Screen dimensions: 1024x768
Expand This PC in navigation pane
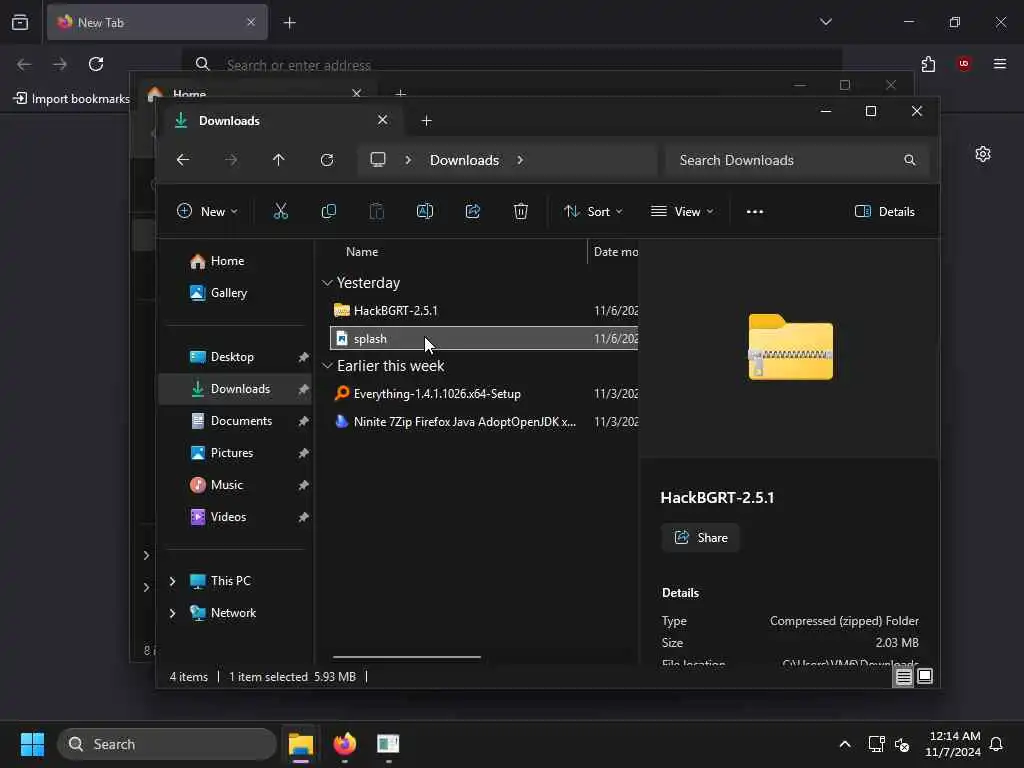click(x=172, y=581)
